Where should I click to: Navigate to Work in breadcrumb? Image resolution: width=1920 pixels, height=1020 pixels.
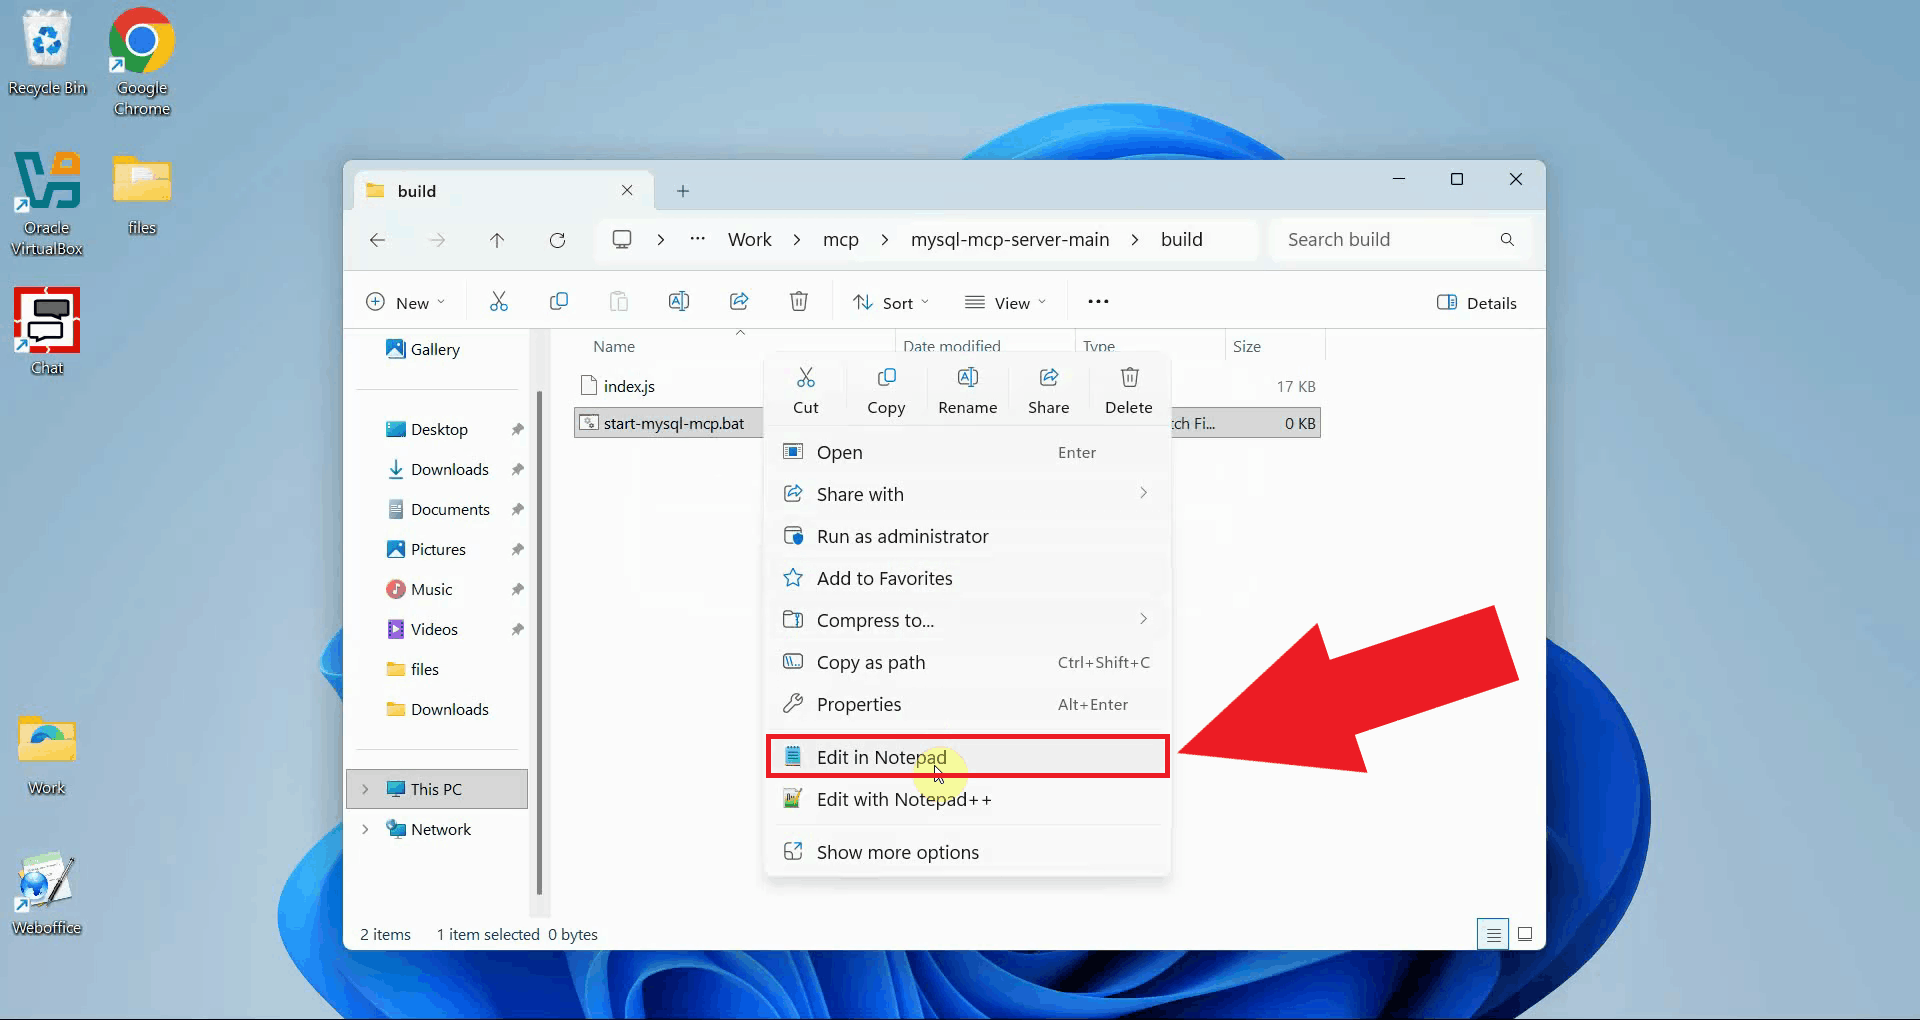point(749,240)
